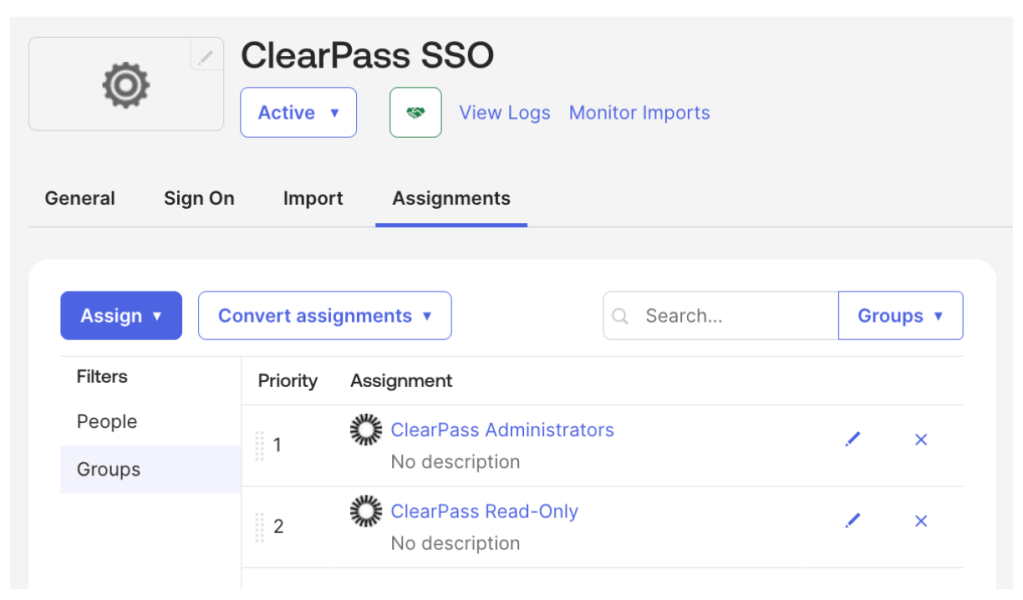This screenshot has width=1023, height=600.
Task: Open the Active status dropdown
Action: tap(298, 113)
